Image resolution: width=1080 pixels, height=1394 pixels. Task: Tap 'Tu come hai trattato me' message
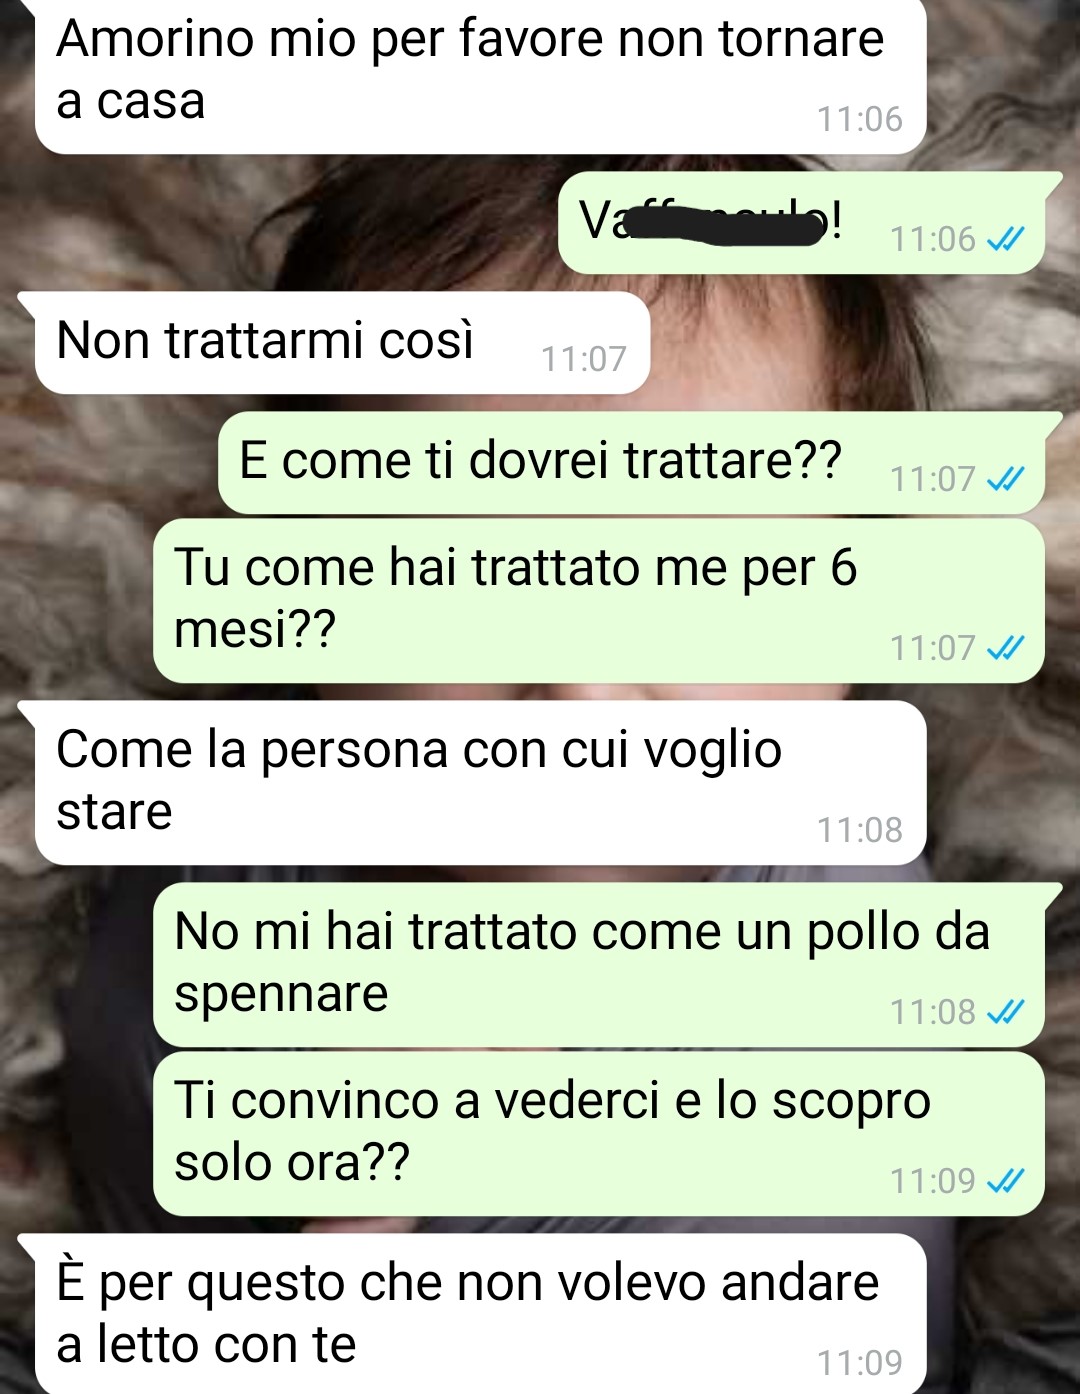point(599,600)
